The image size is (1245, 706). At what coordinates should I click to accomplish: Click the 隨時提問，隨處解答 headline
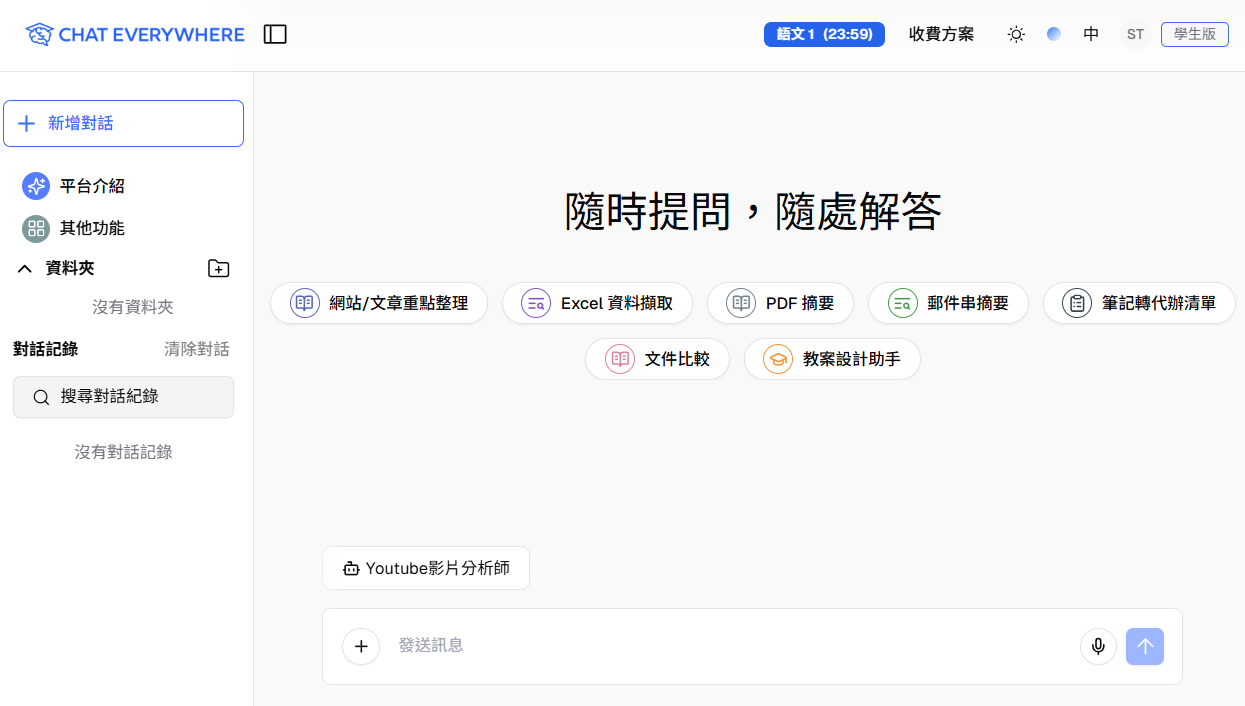753,211
